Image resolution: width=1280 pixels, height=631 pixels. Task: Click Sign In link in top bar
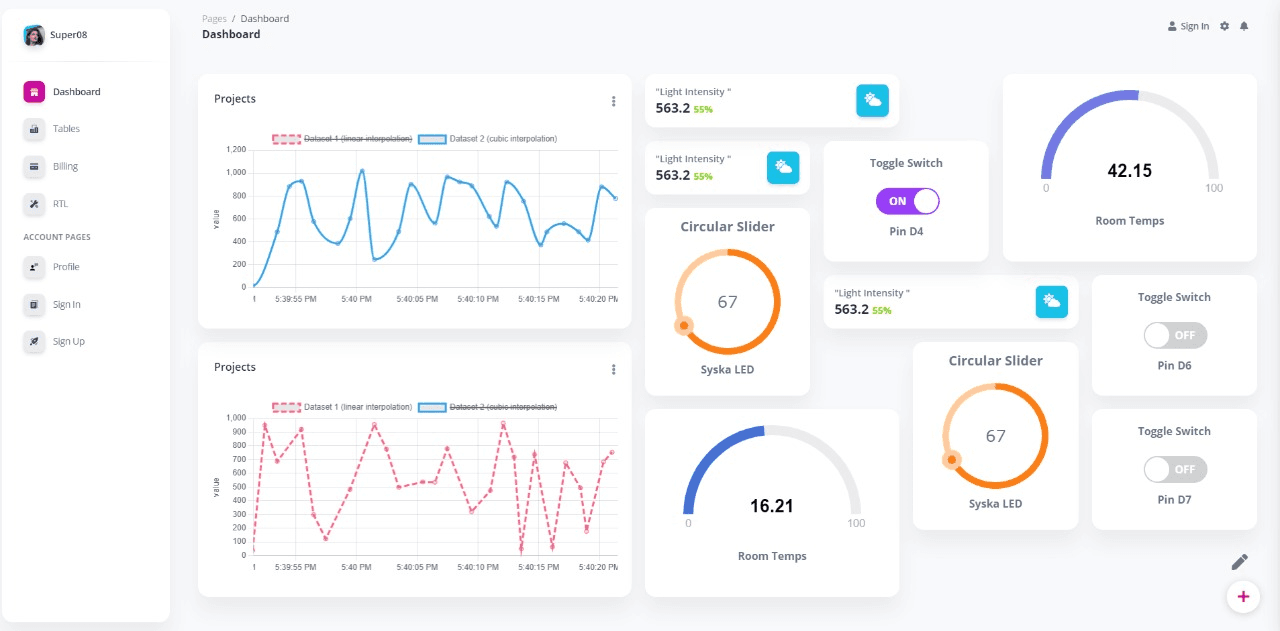[x=1195, y=26]
